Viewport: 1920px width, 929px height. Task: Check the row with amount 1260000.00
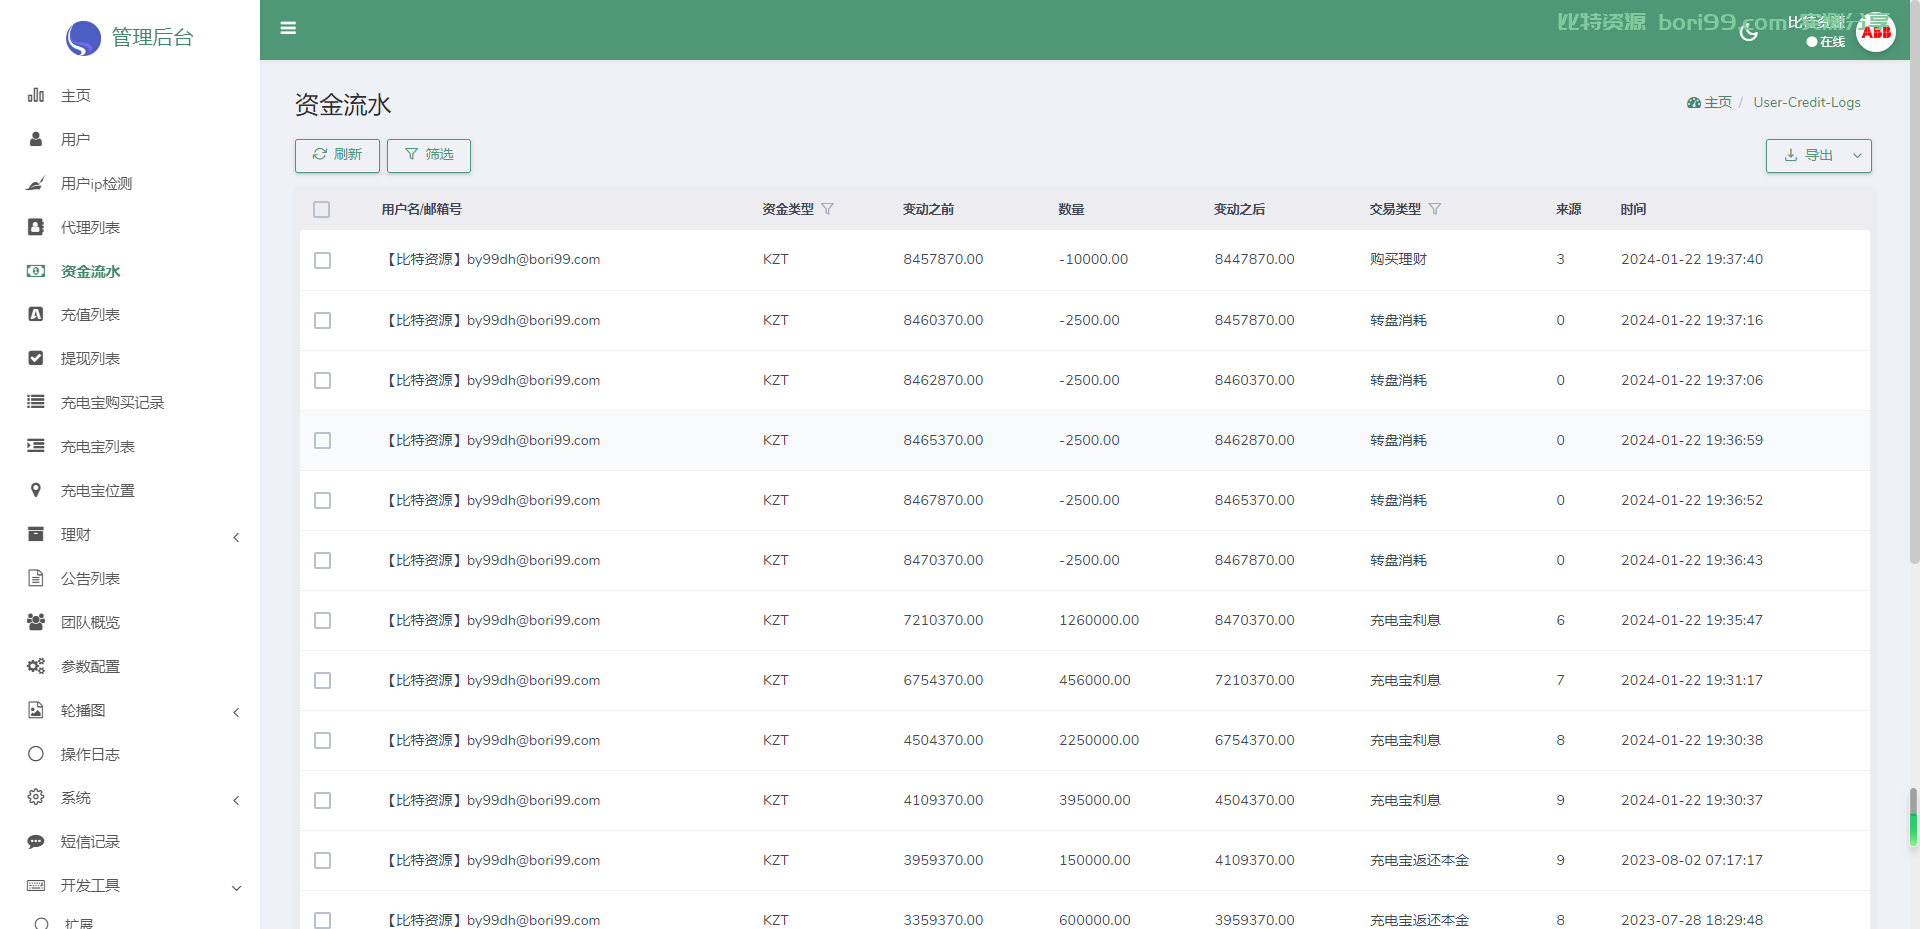(x=322, y=620)
